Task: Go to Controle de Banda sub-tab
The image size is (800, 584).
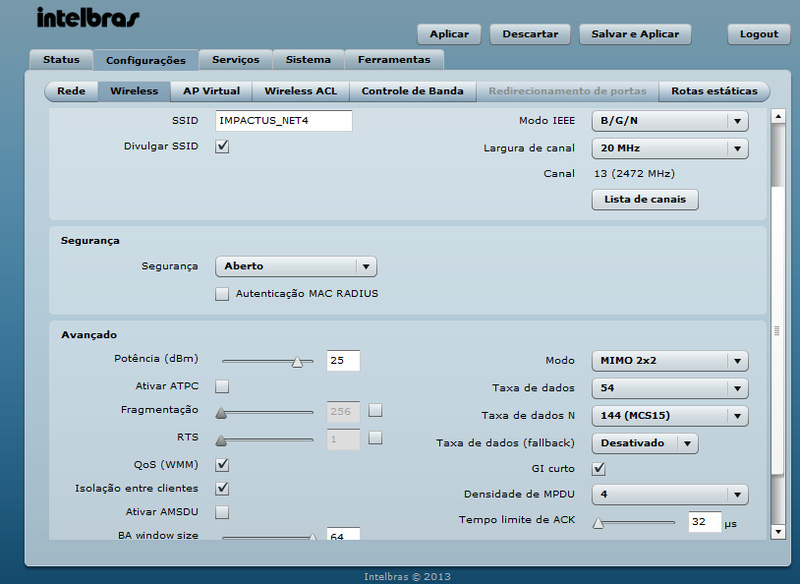Action: click(412, 91)
